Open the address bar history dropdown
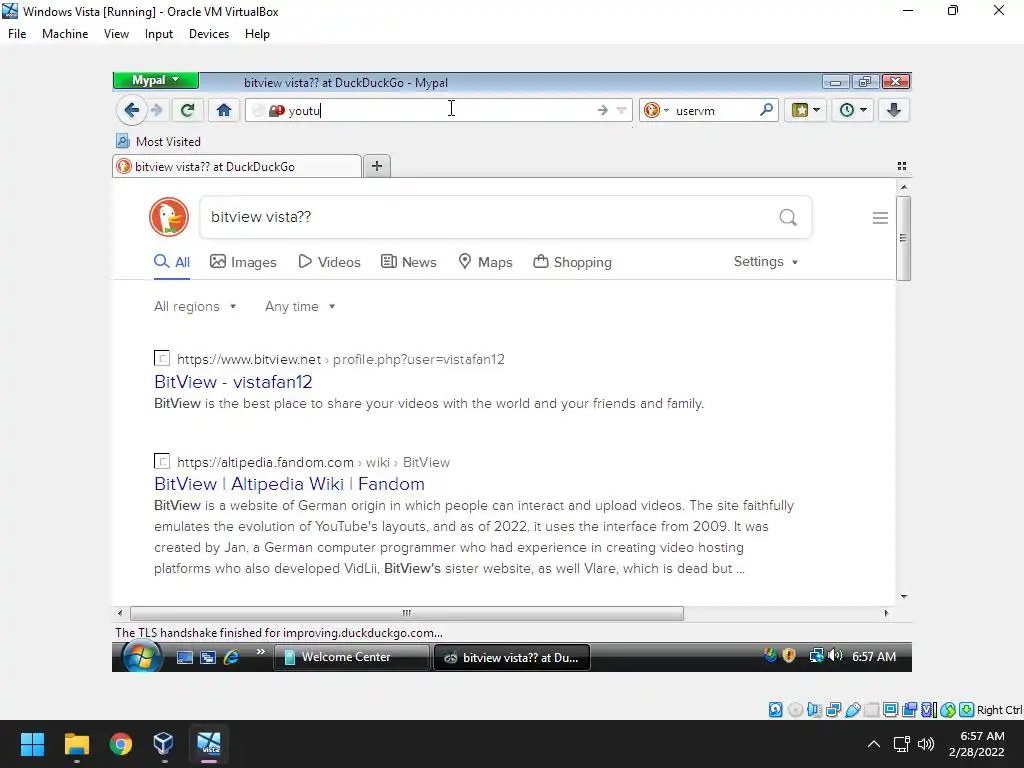This screenshot has height=768, width=1024. tap(621, 110)
